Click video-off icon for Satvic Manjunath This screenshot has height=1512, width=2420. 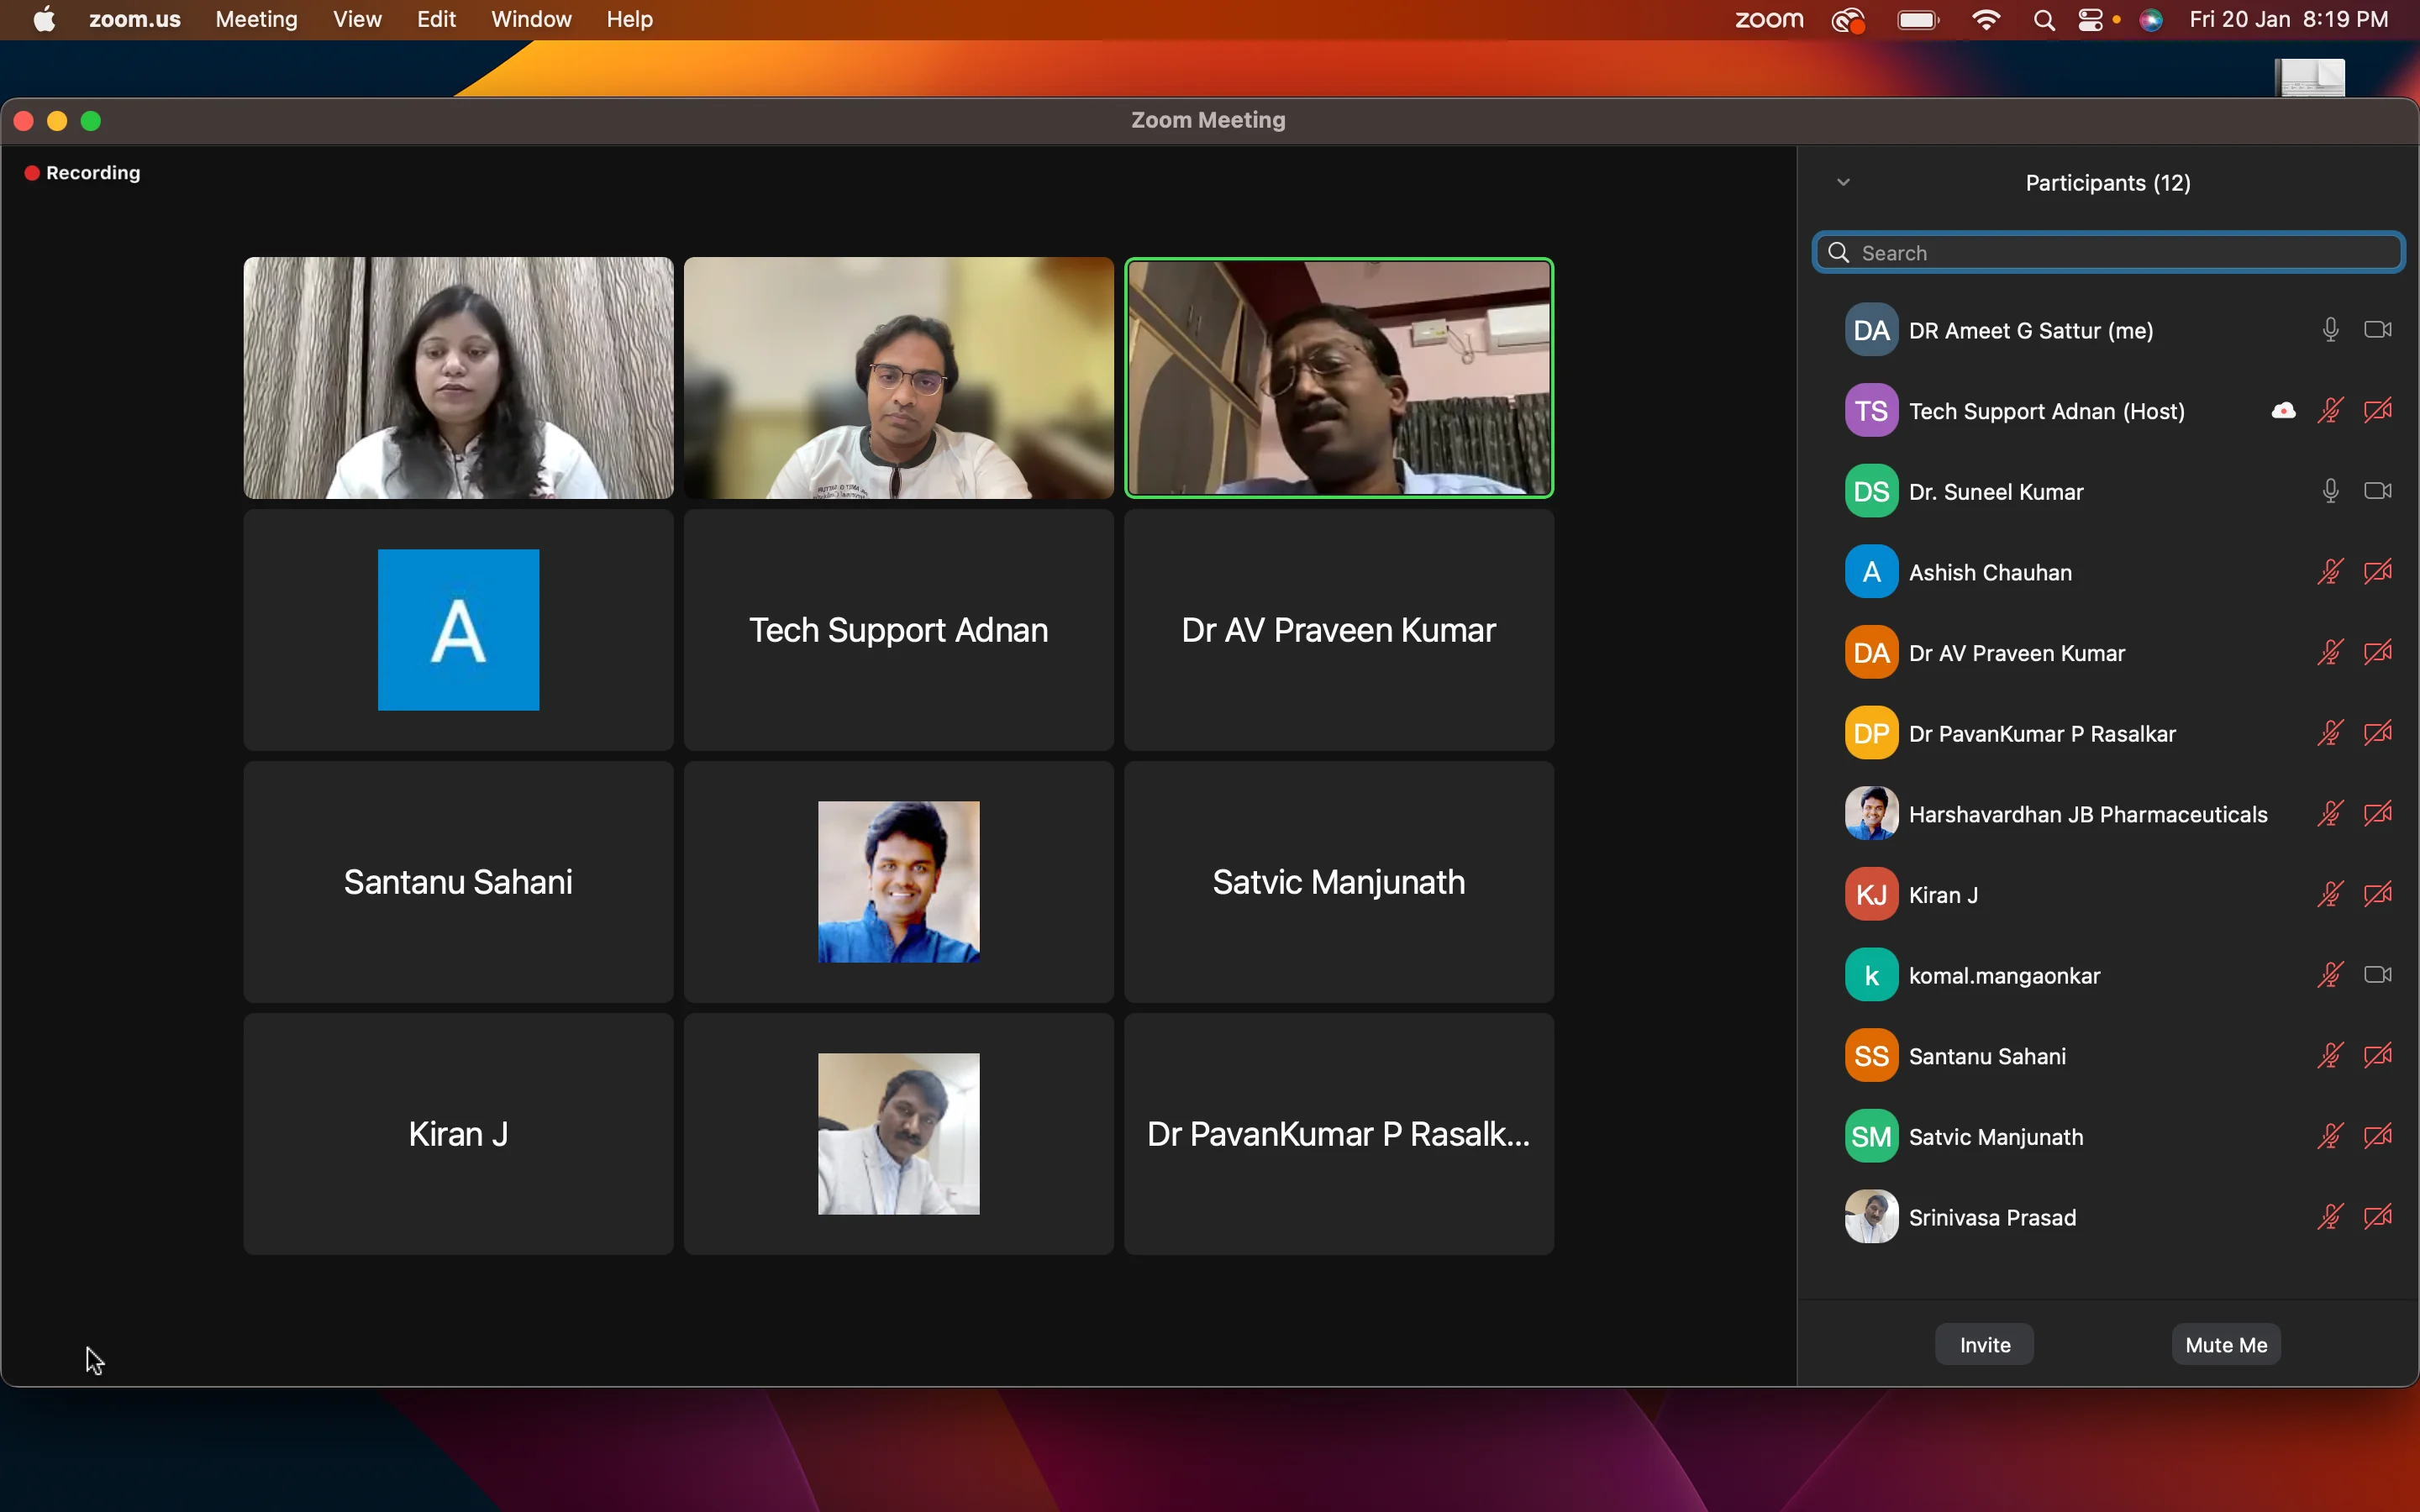(2377, 1137)
